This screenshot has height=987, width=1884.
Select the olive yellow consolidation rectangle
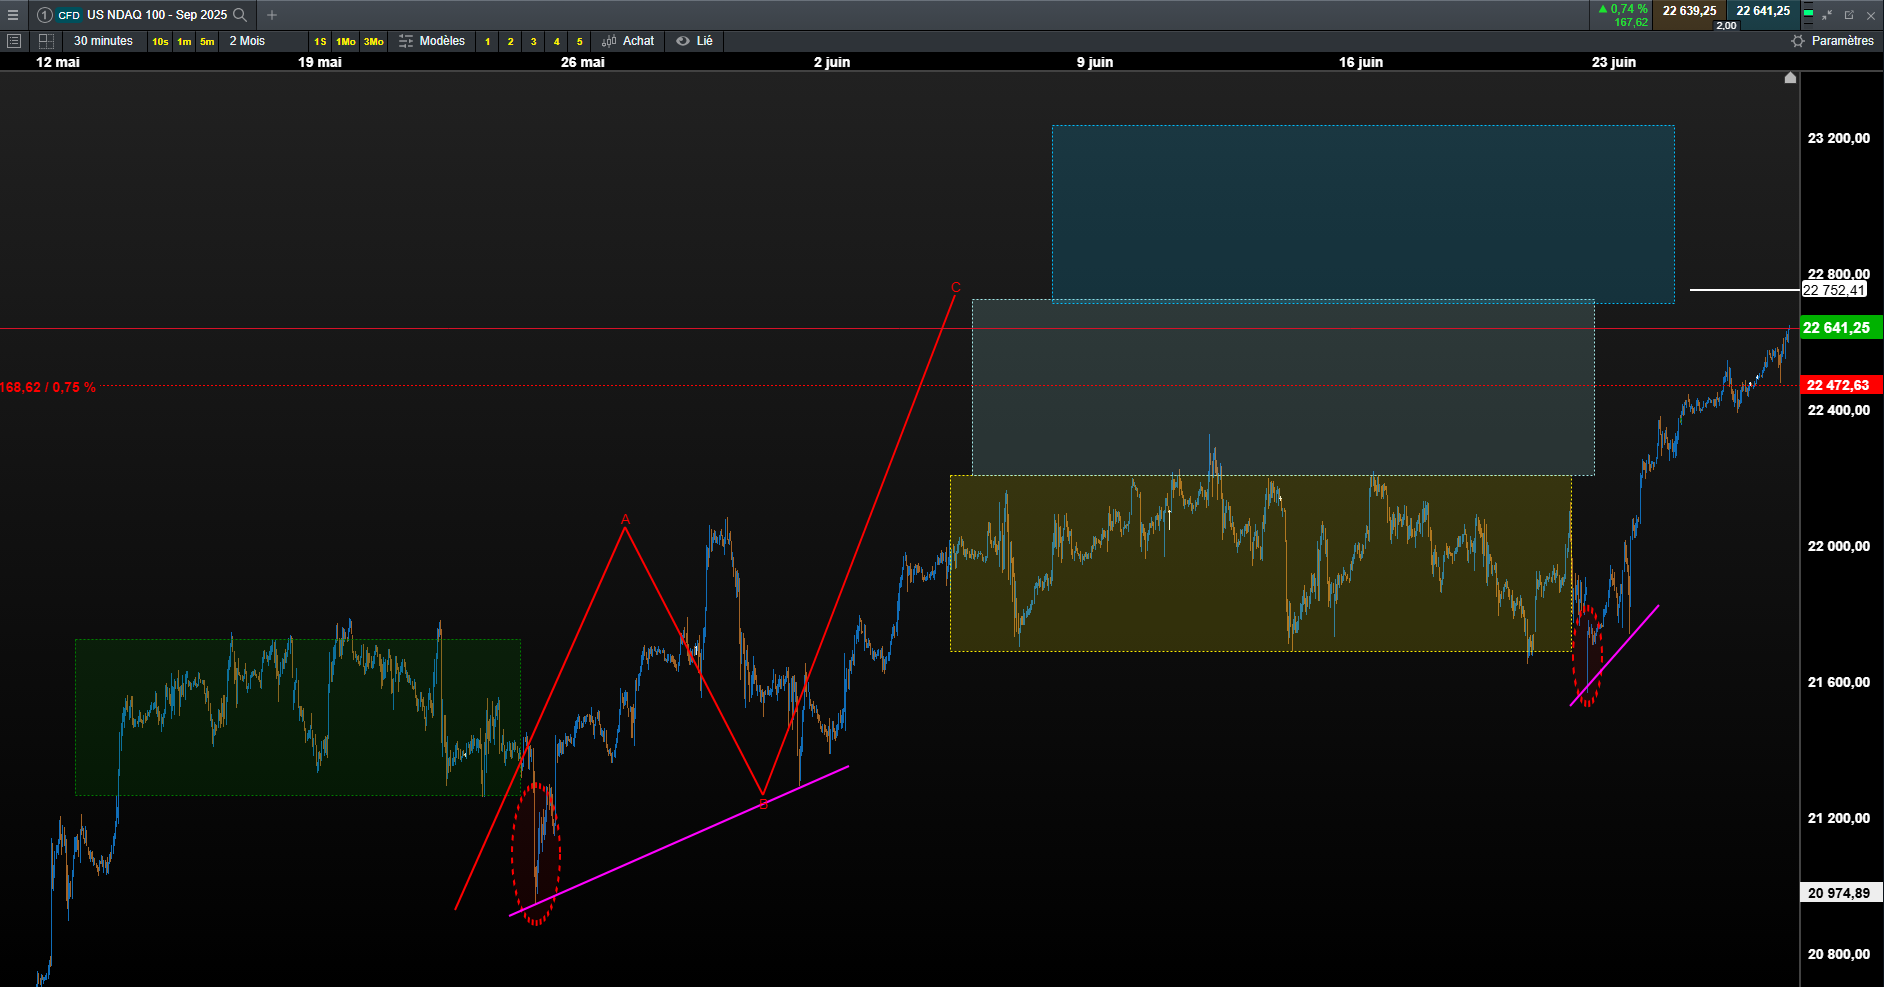[x=1260, y=563]
